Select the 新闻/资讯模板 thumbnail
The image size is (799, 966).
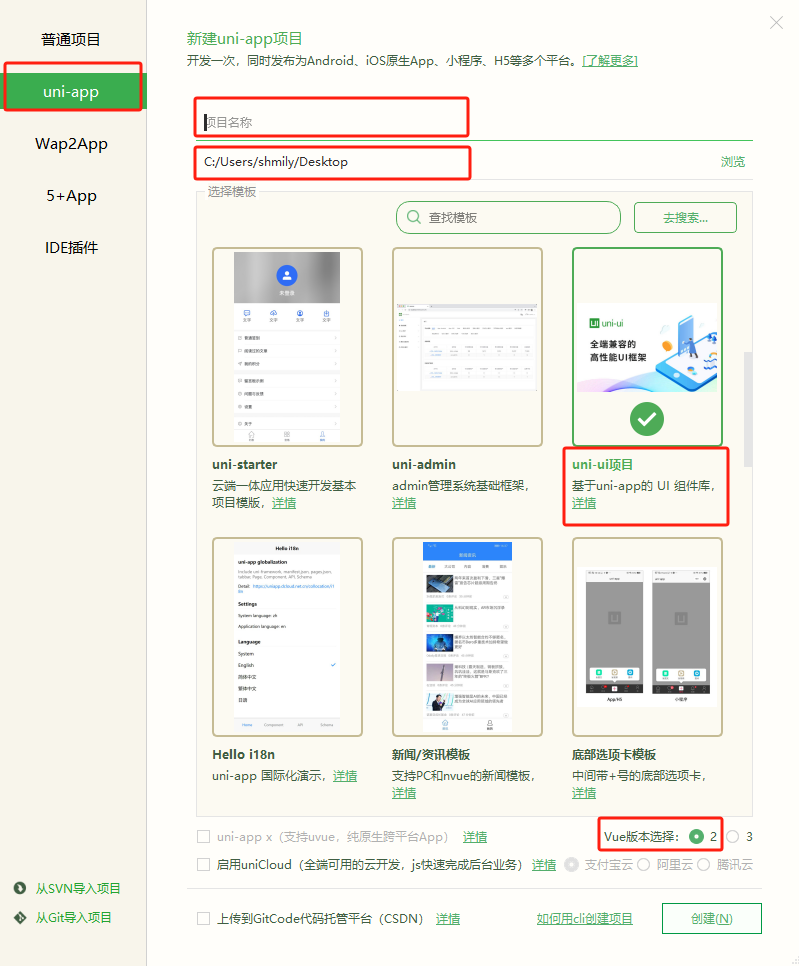[x=467, y=637]
